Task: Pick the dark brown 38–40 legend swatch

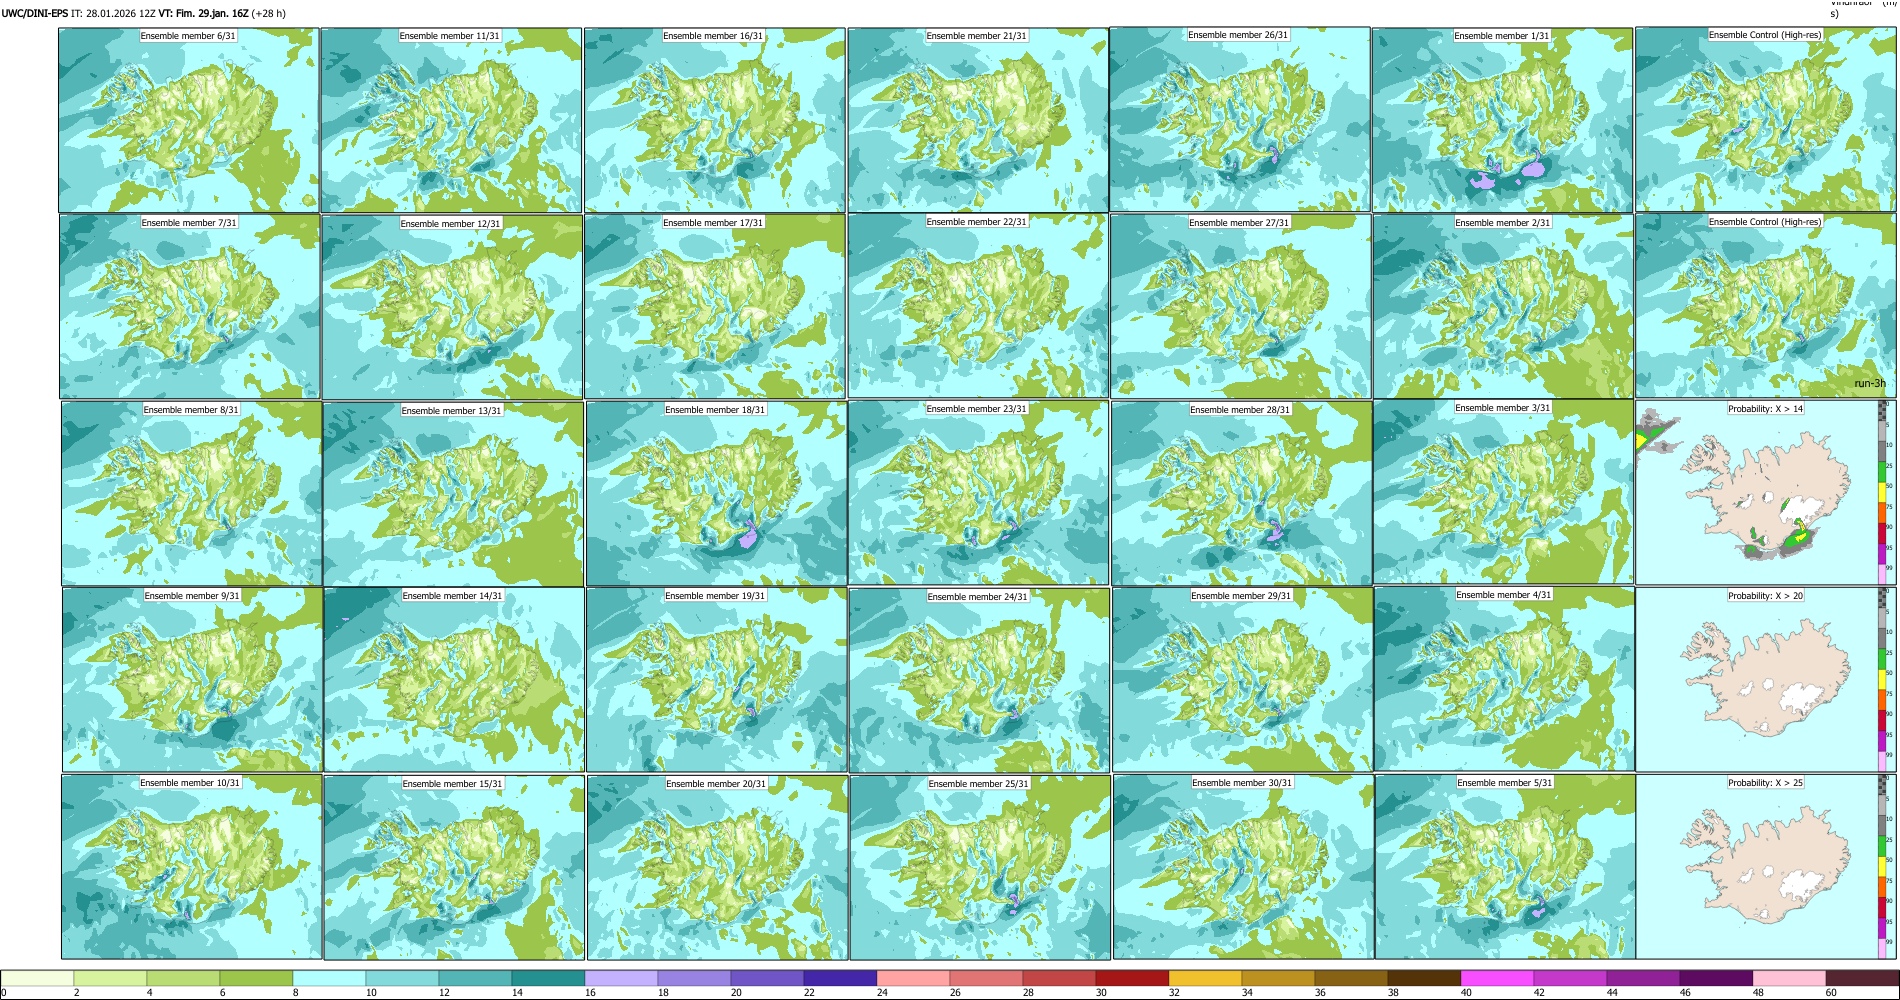Action: (x=1424, y=978)
